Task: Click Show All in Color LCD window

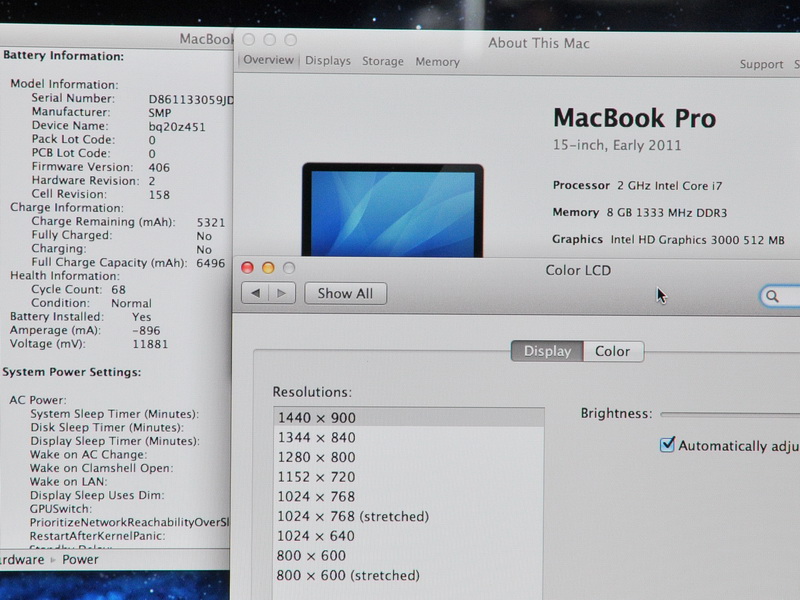Action: pos(345,293)
